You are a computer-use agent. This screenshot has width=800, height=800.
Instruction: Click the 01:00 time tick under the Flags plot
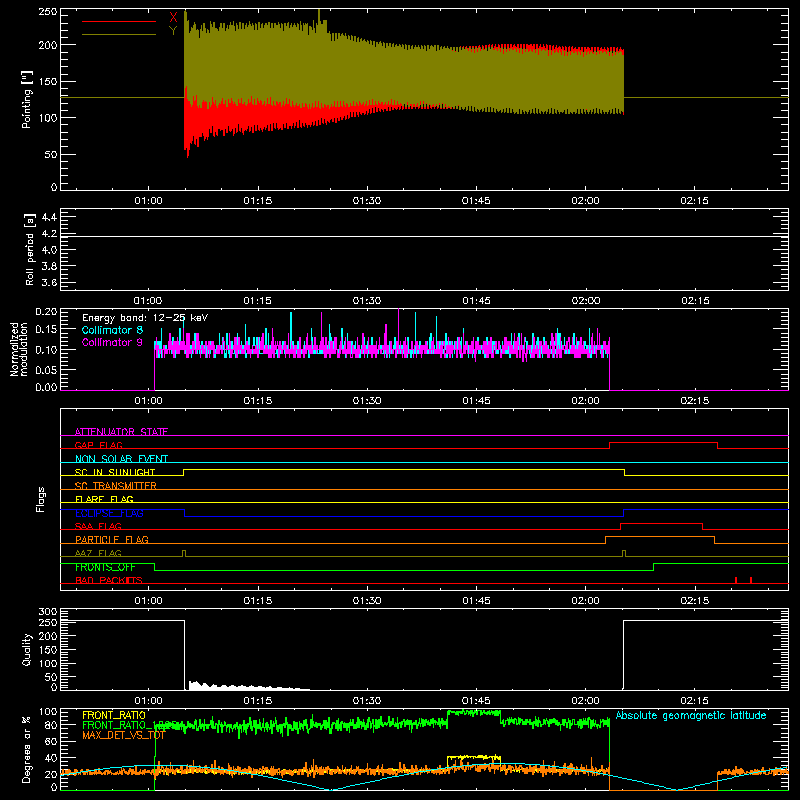click(x=148, y=601)
